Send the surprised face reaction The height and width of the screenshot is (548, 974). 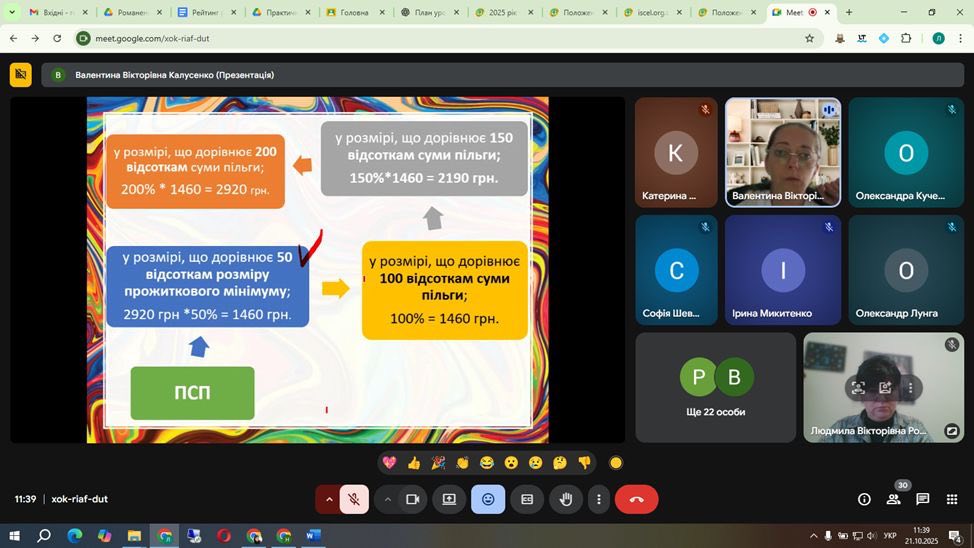511,463
